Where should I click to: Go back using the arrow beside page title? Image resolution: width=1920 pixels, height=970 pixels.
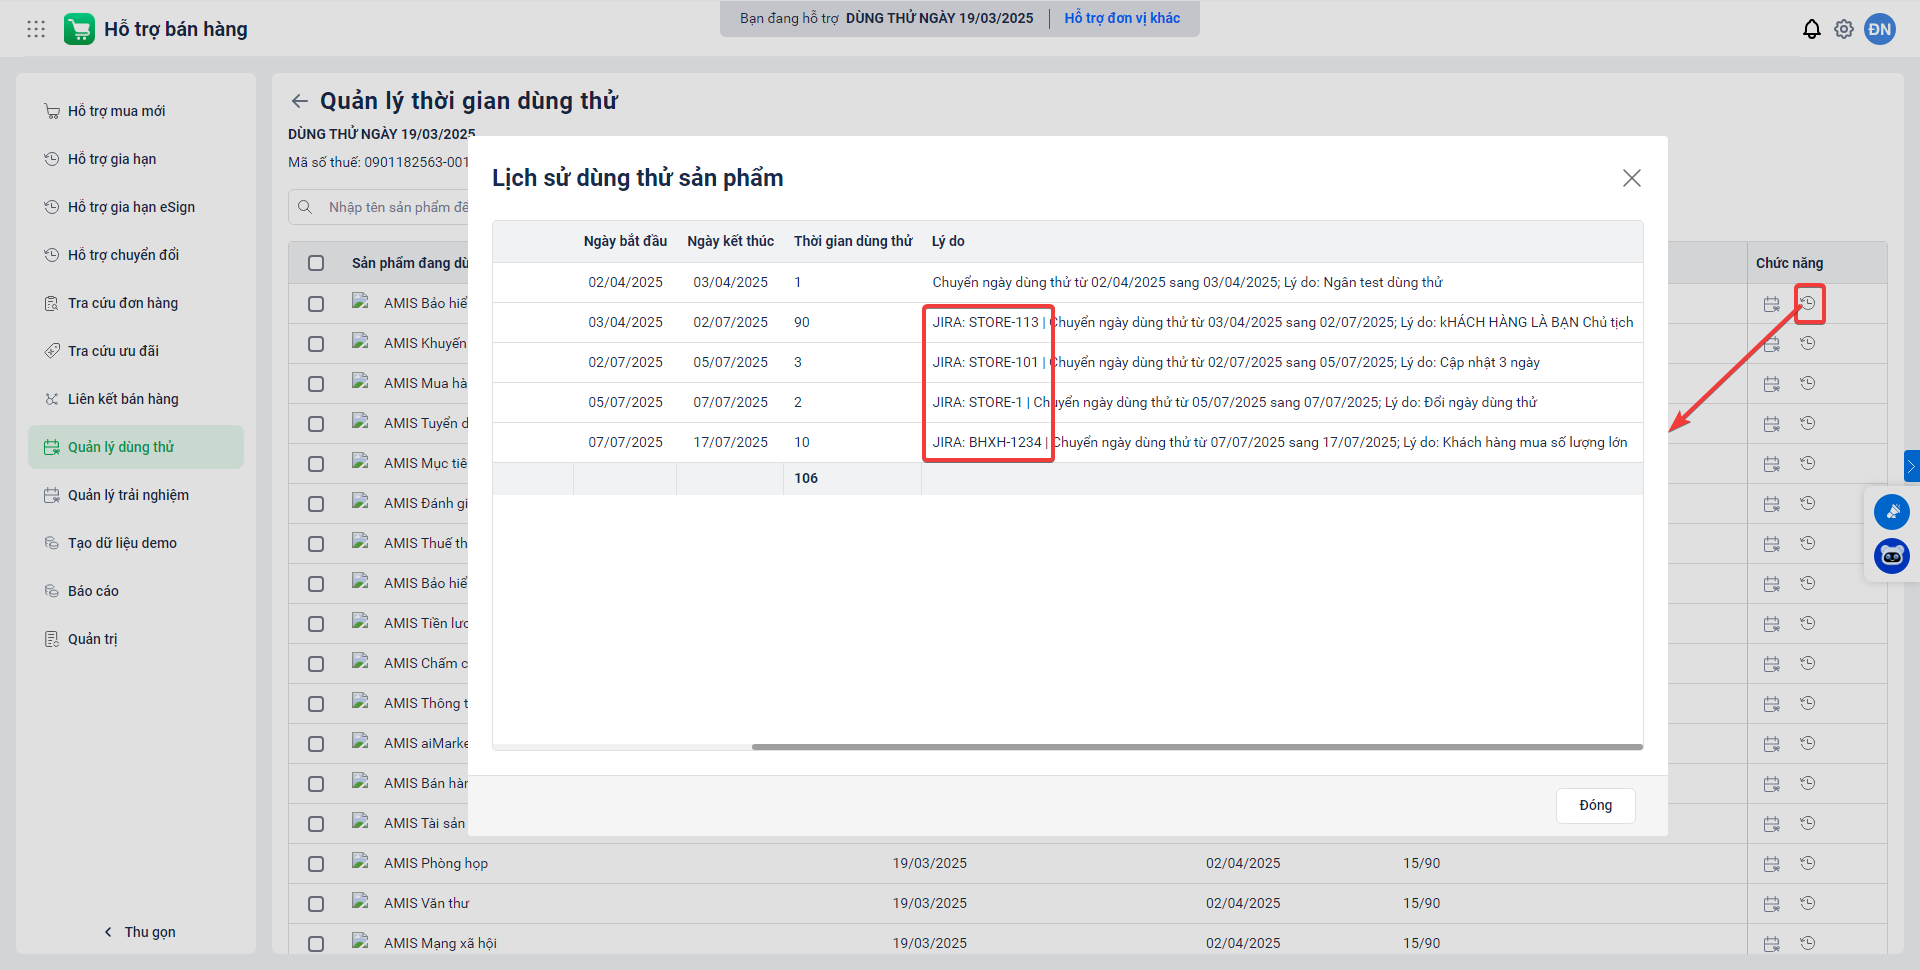(299, 101)
